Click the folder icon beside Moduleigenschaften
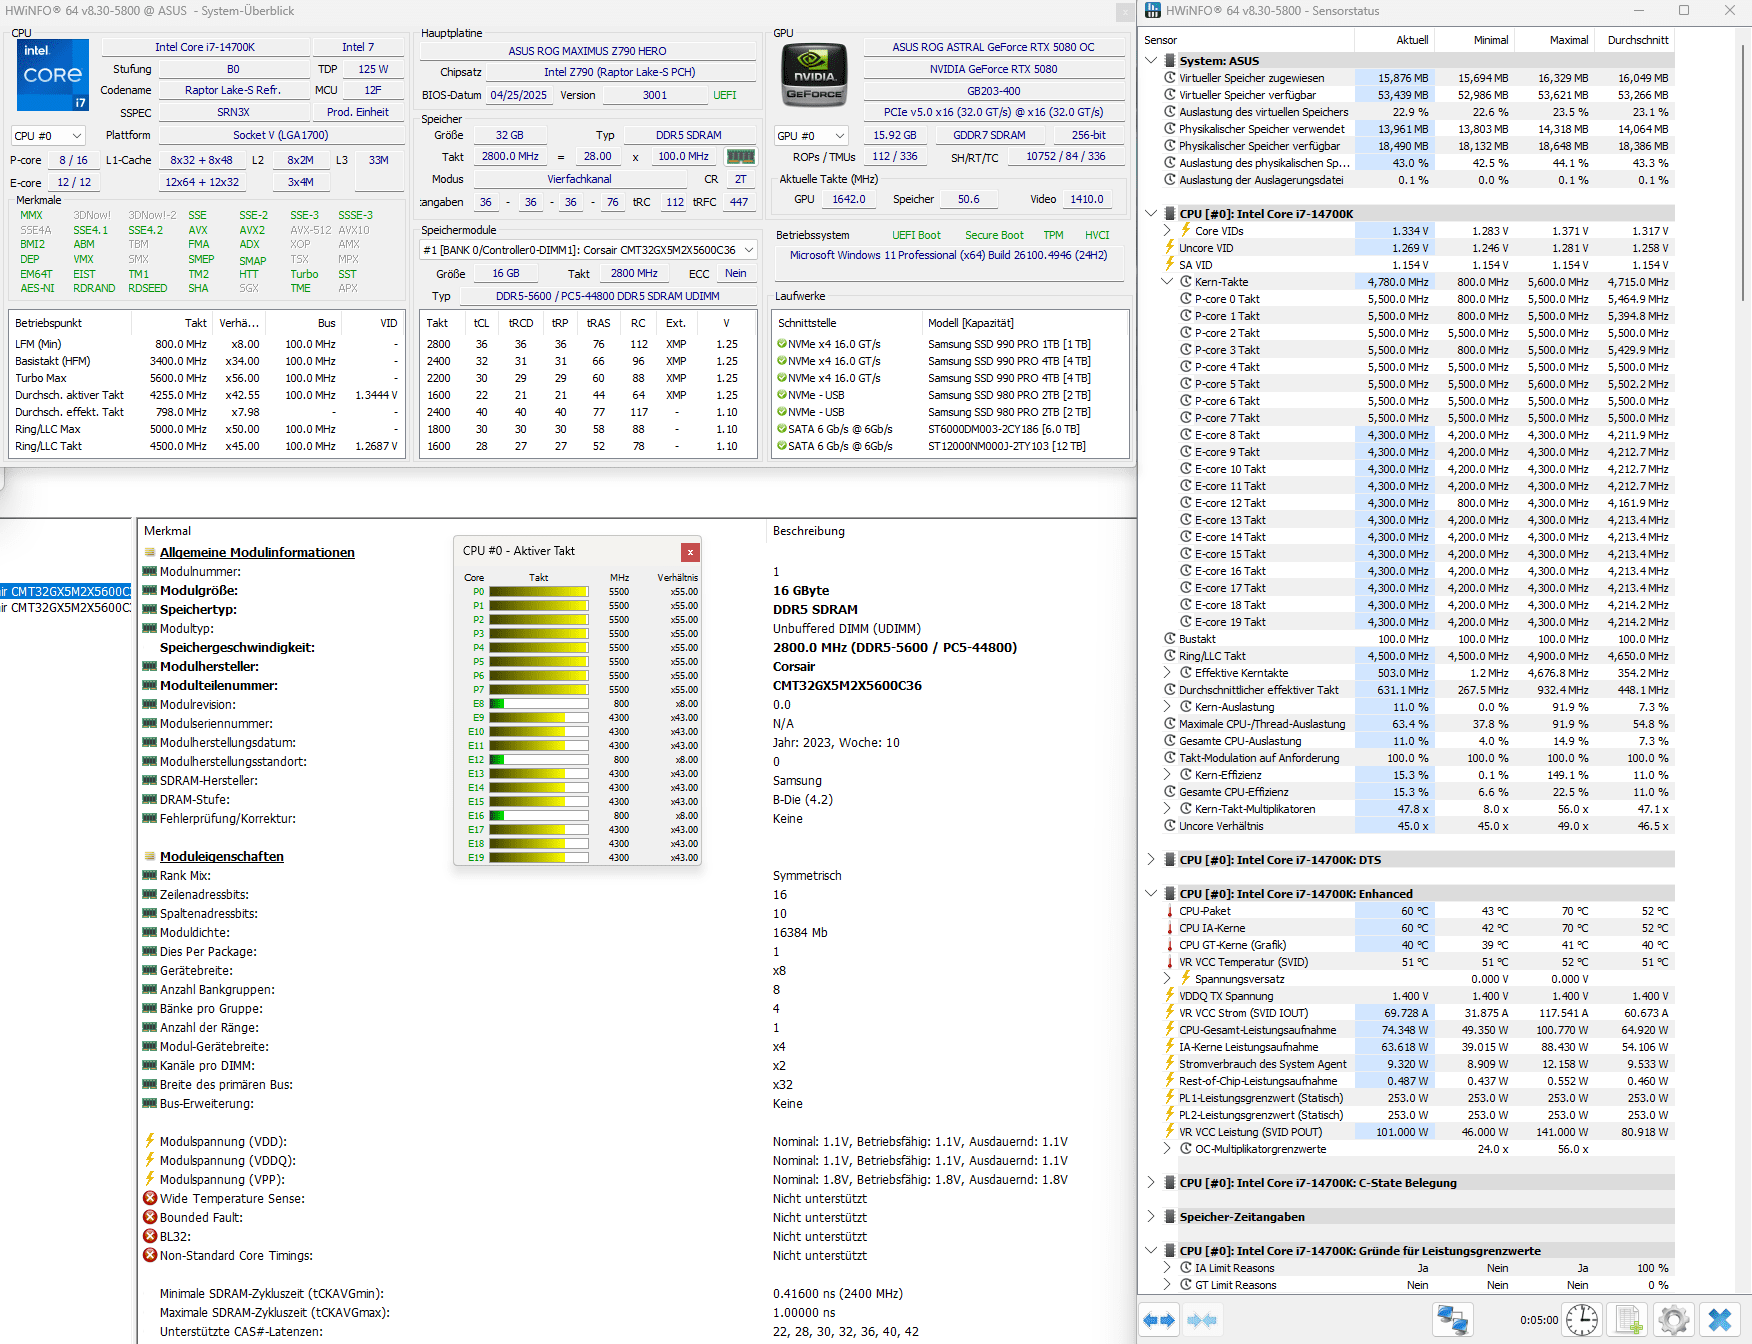1752x1344 pixels. click(x=150, y=857)
